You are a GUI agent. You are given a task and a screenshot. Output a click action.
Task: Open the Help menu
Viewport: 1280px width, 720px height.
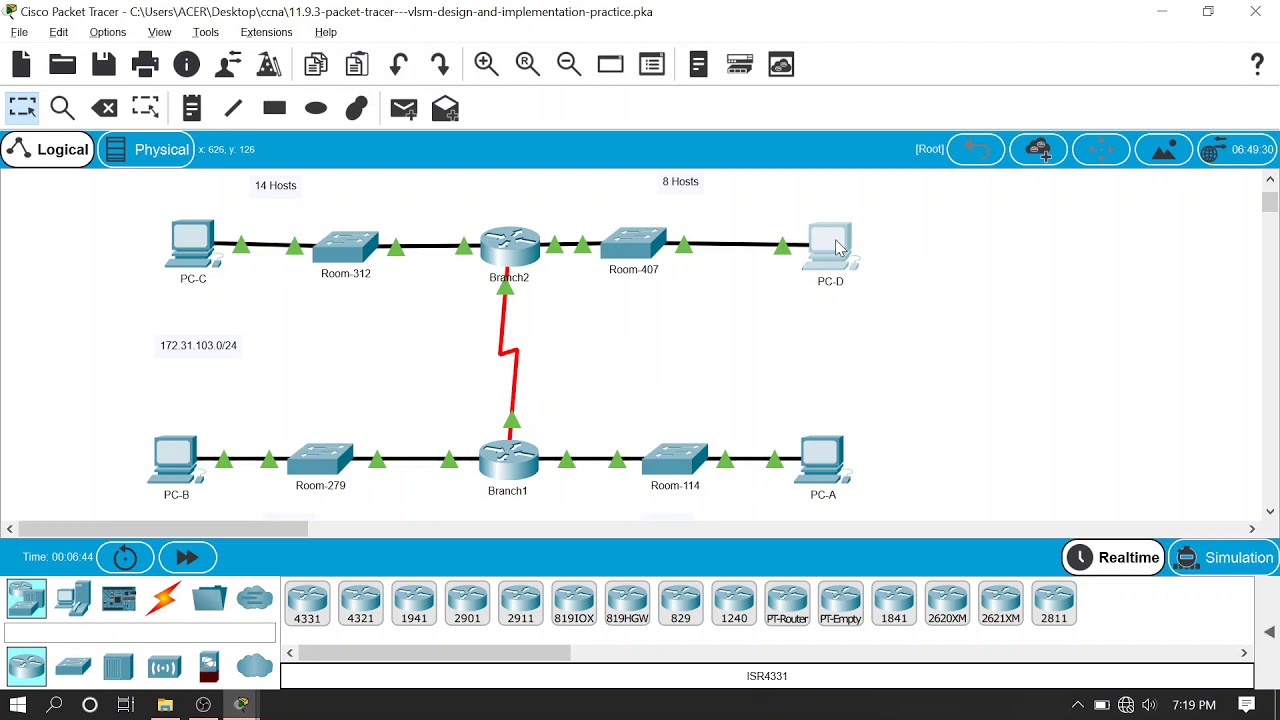coord(326,32)
